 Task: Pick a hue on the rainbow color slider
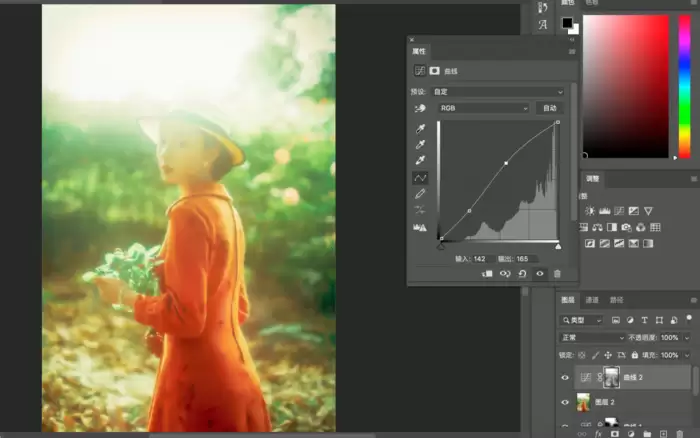(x=684, y=86)
